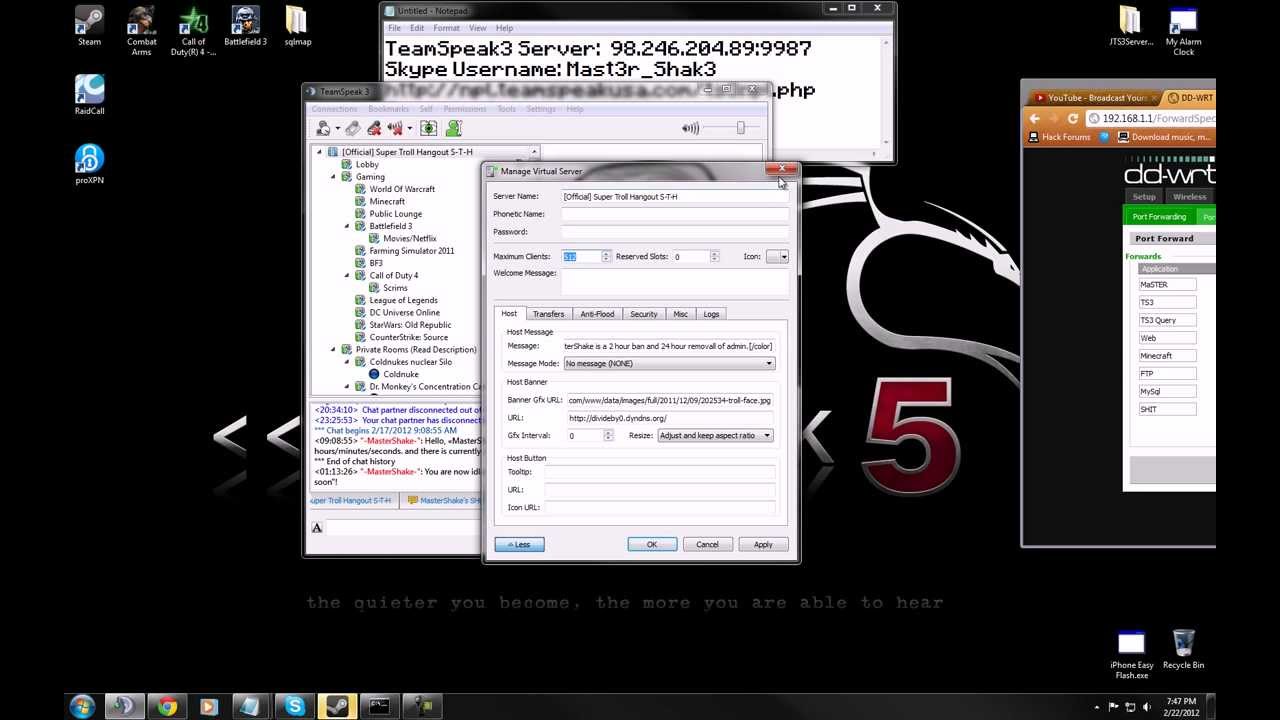This screenshot has height=720, width=1280.
Task: Open the Recycle Bin
Action: click(1183, 648)
